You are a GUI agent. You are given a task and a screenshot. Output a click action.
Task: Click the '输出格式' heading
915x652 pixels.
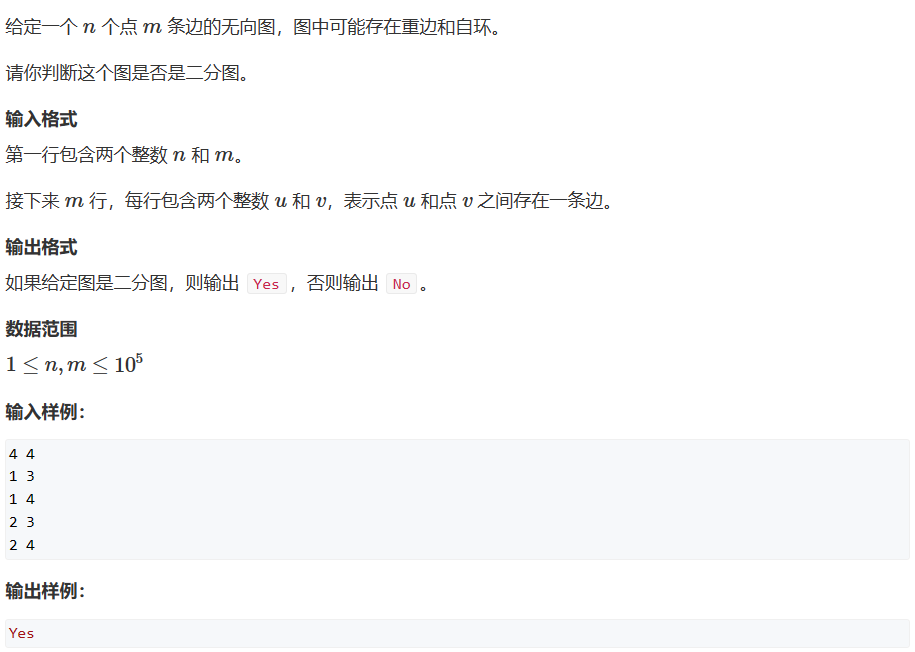pos(41,247)
